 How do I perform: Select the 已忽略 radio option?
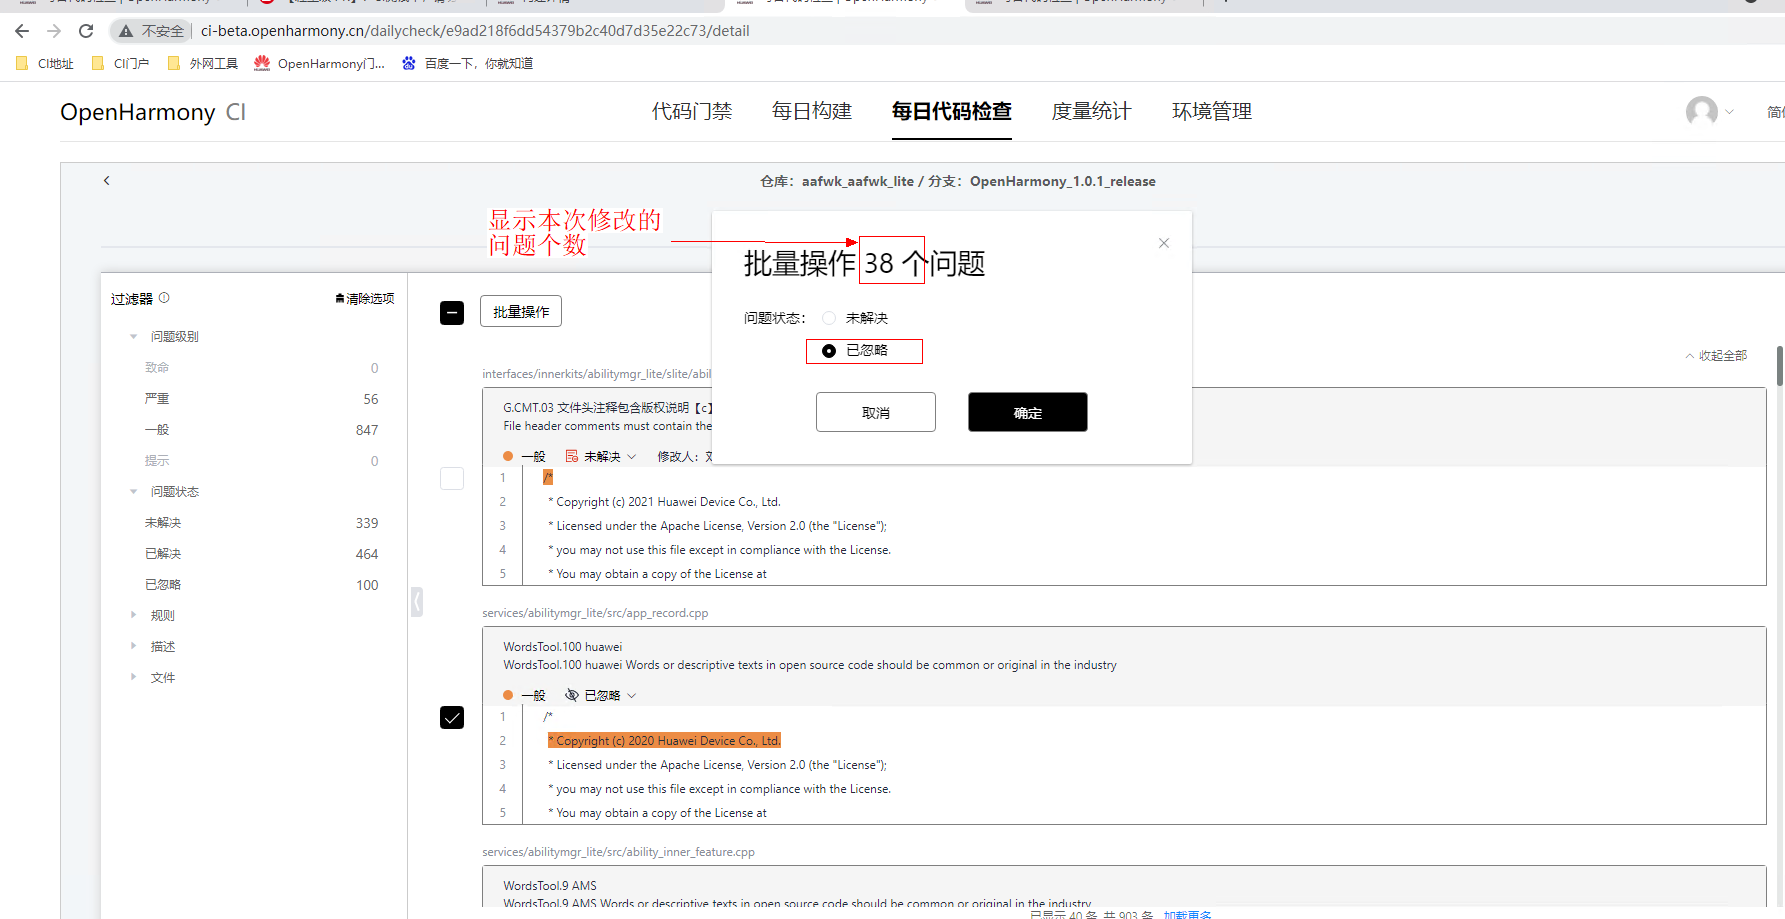[x=829, y=351]
